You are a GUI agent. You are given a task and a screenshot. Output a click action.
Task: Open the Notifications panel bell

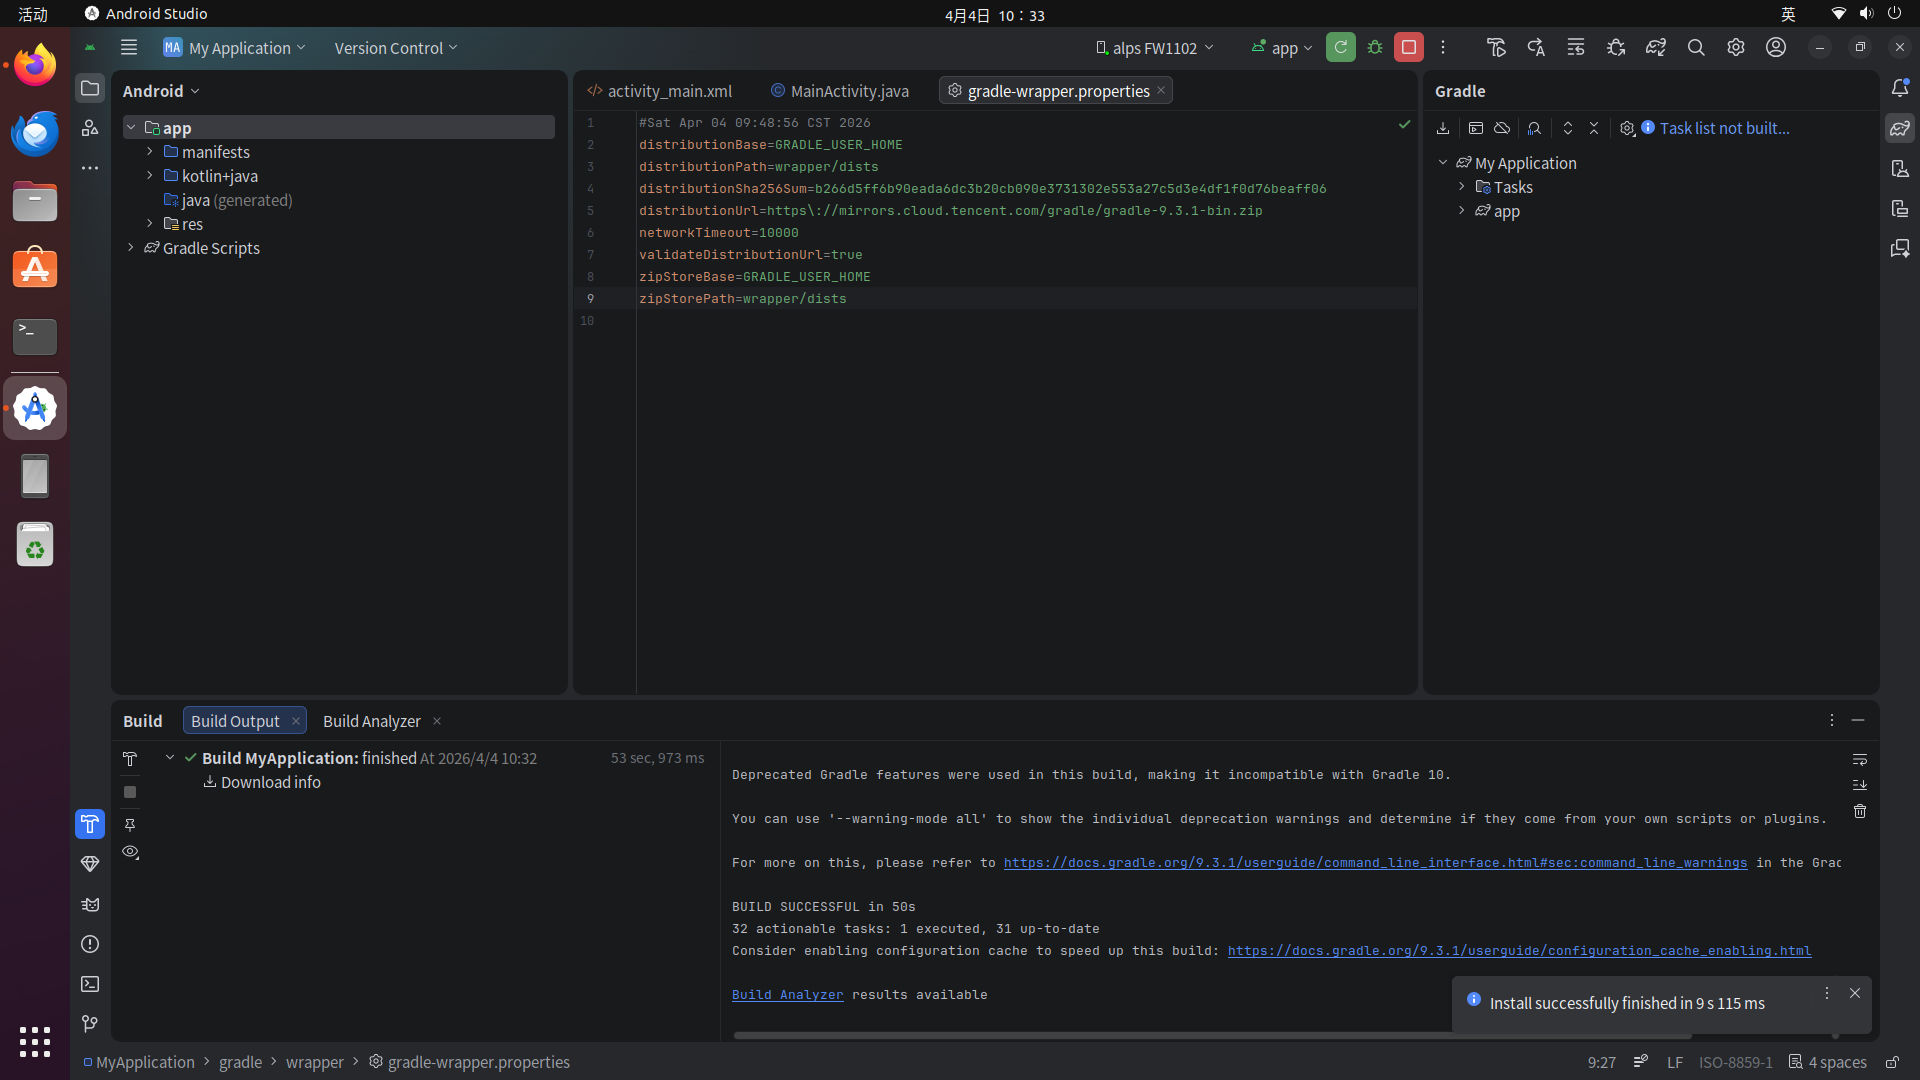[1900, 88]
